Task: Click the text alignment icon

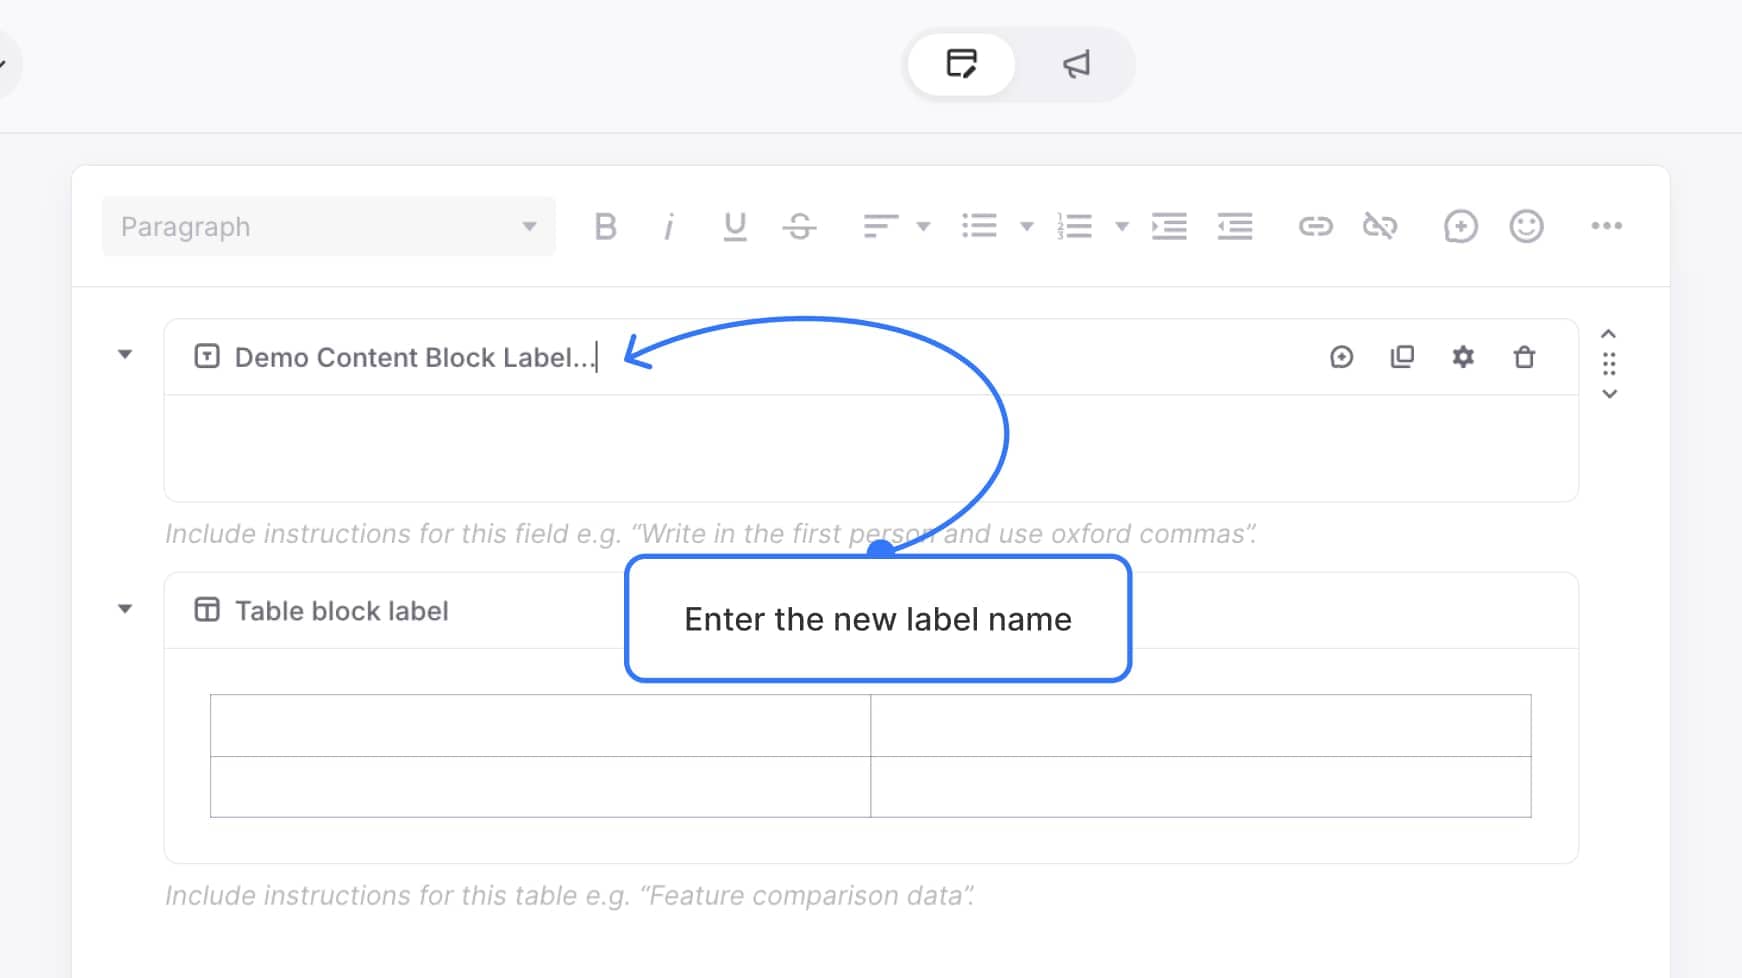Action: 880,227
